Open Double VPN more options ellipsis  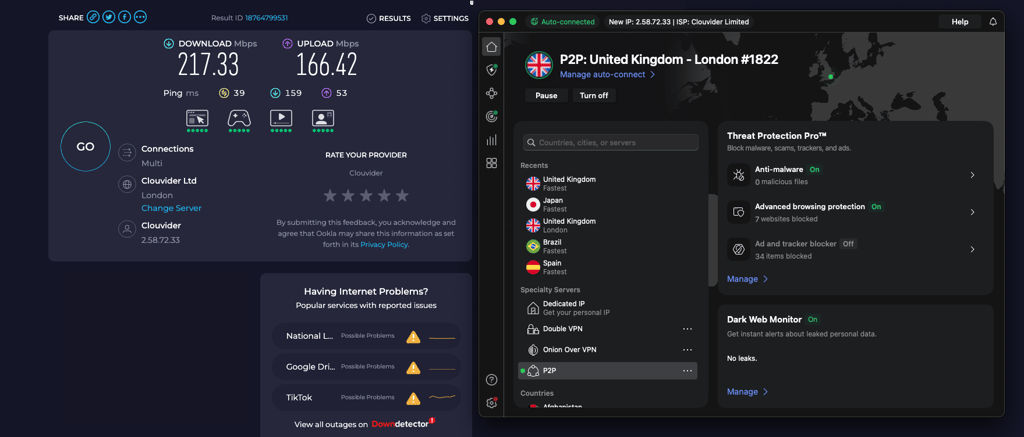point(687,329)
